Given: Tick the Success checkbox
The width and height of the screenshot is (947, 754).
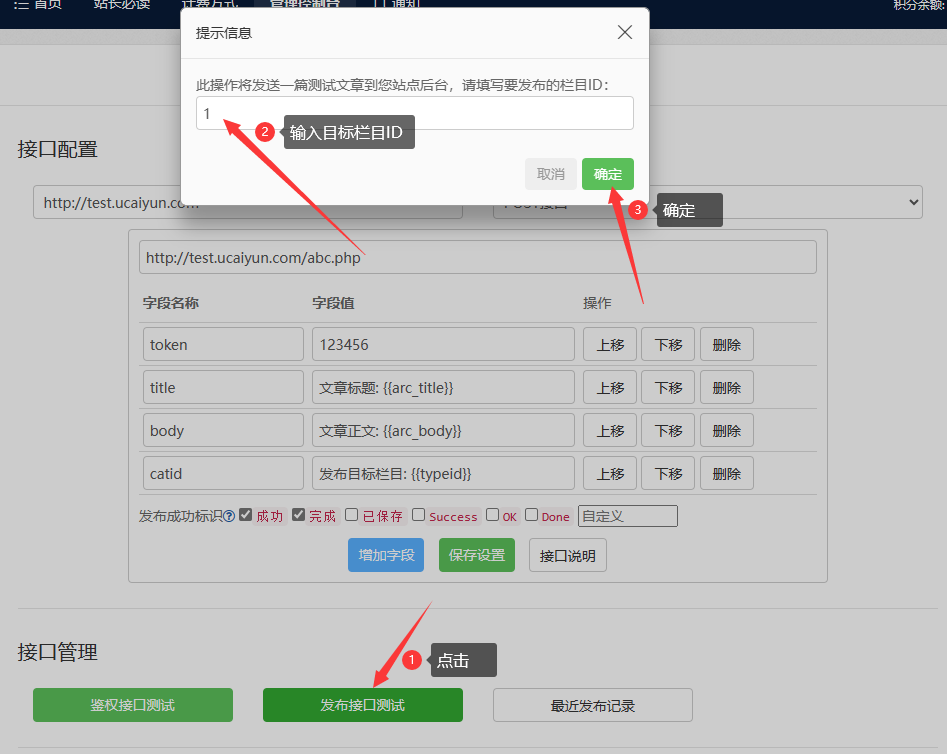Looking at the screenshot, I should pyautogui.click(x=418, y=515).
